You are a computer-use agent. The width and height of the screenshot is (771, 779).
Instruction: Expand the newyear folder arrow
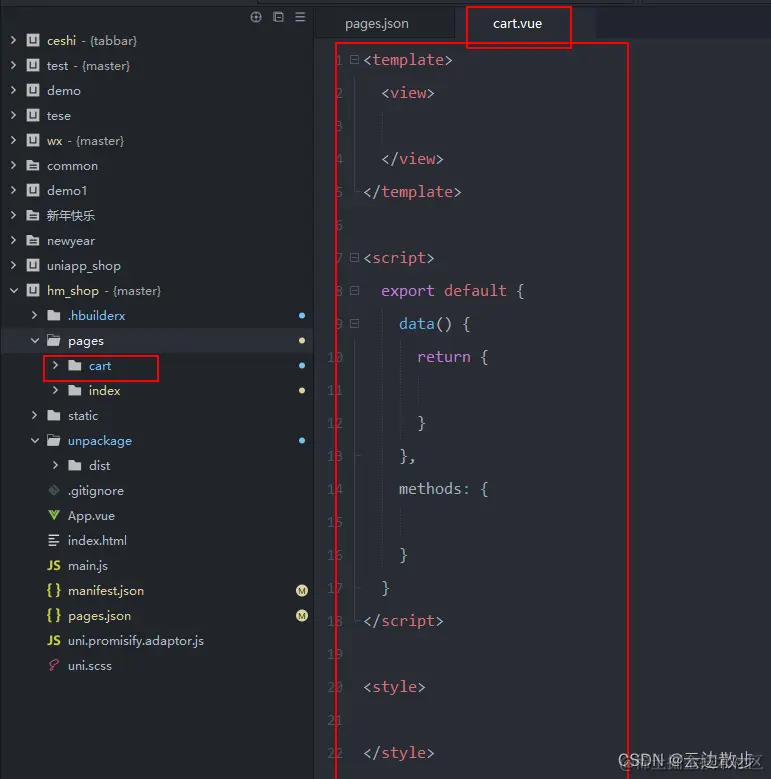13,240
